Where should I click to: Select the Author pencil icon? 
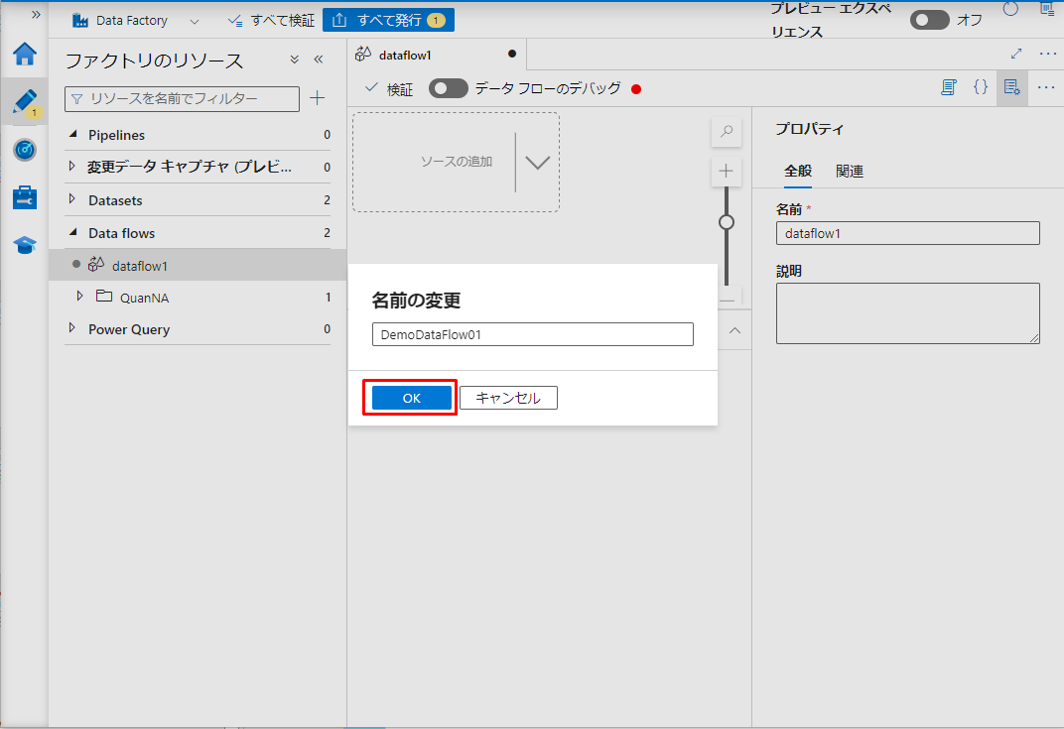pos(24,102)
